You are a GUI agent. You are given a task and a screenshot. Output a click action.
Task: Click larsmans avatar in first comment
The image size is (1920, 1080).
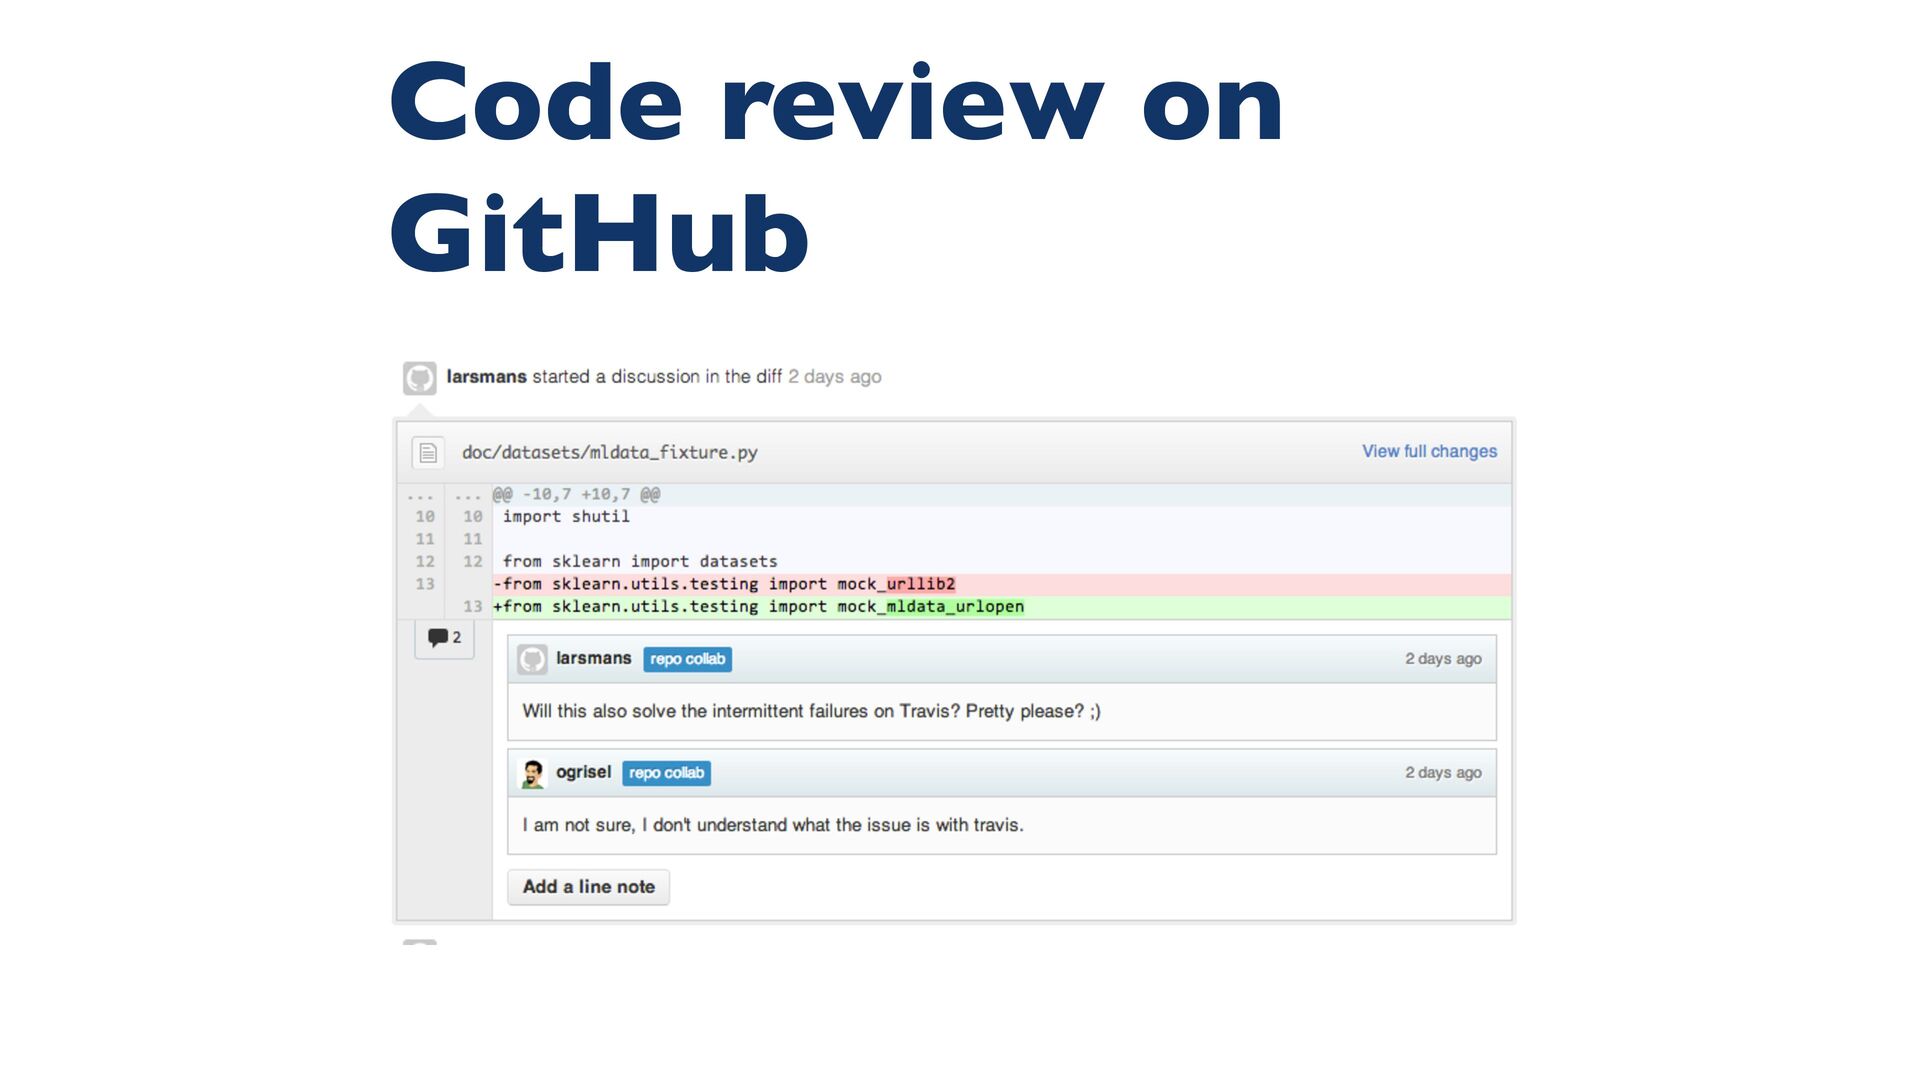[x=532, y=659]
